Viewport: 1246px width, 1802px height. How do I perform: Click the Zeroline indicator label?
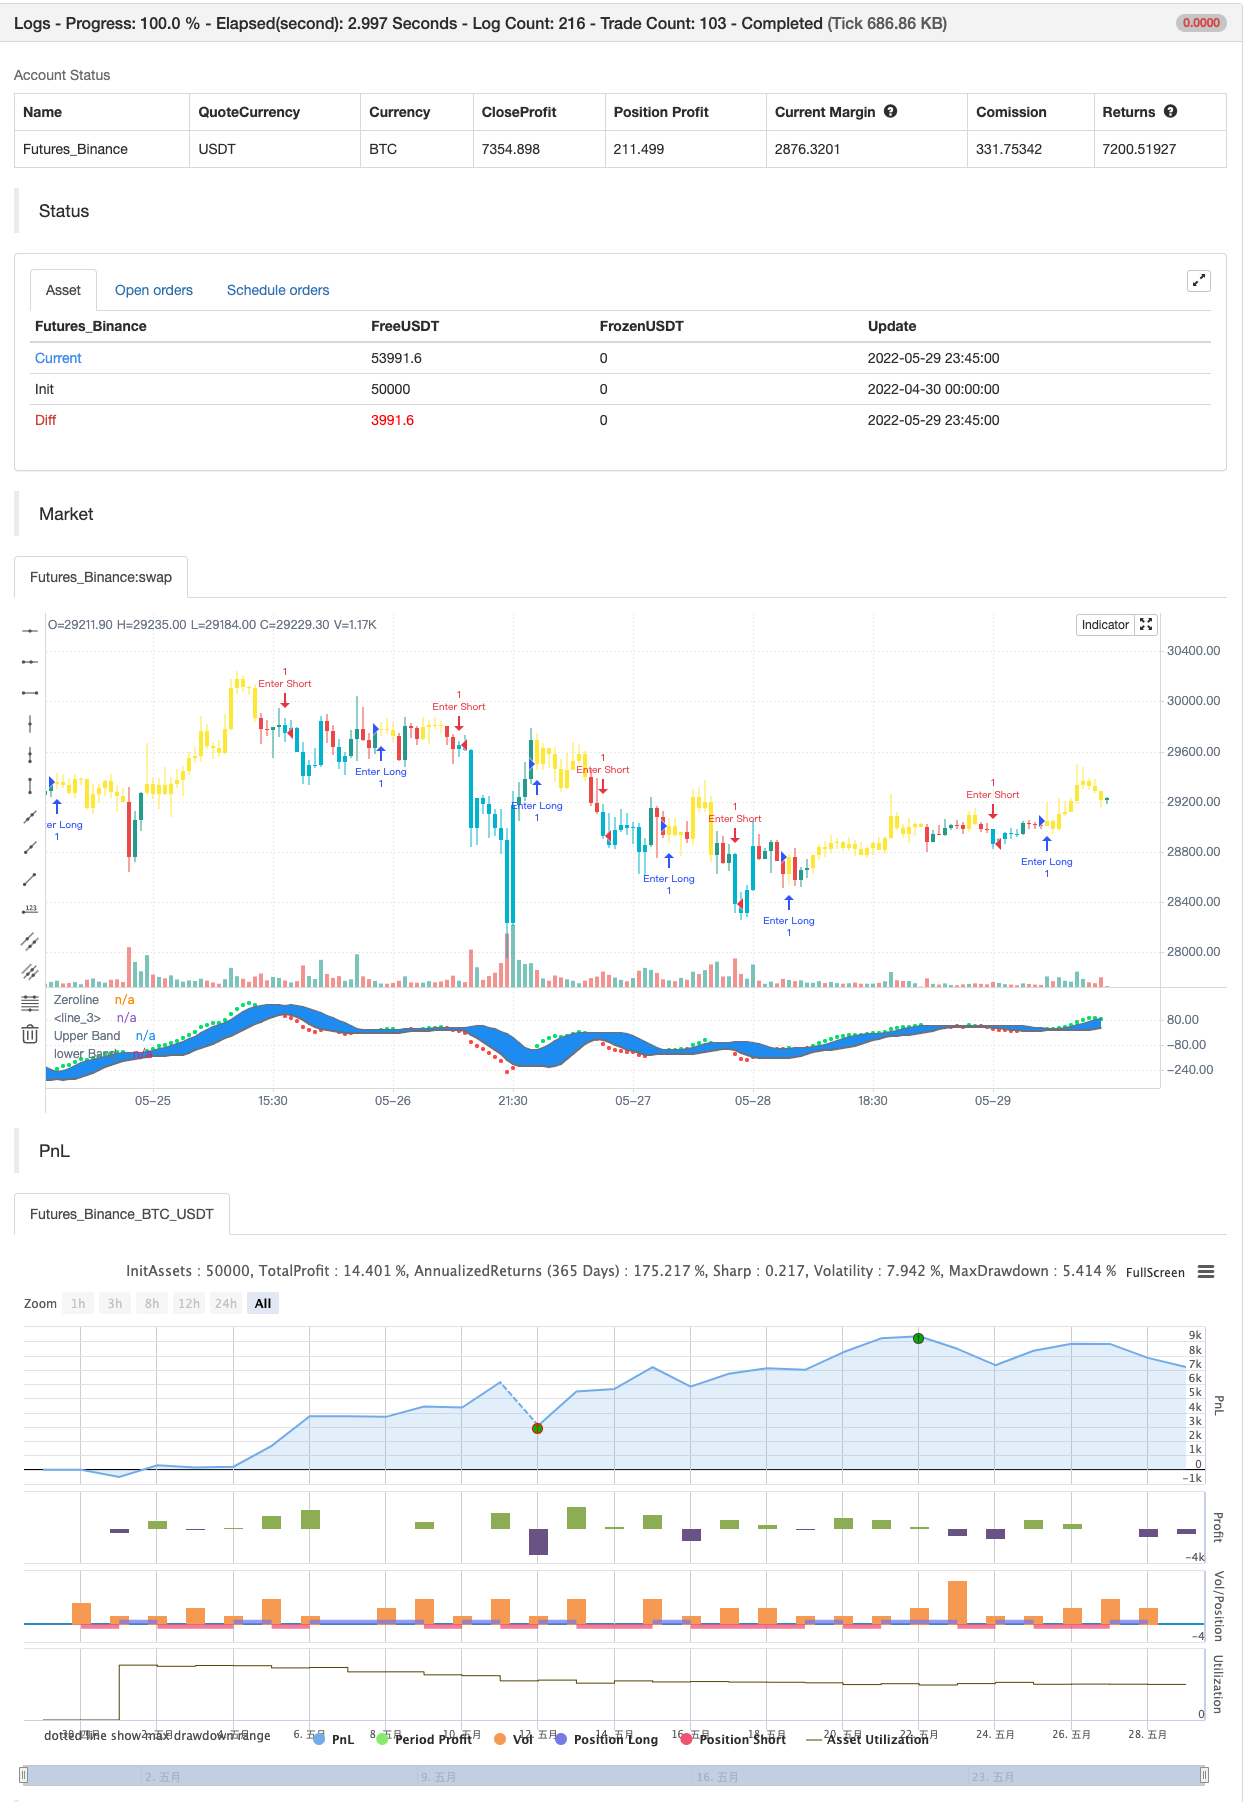(x=76, y=1000)
